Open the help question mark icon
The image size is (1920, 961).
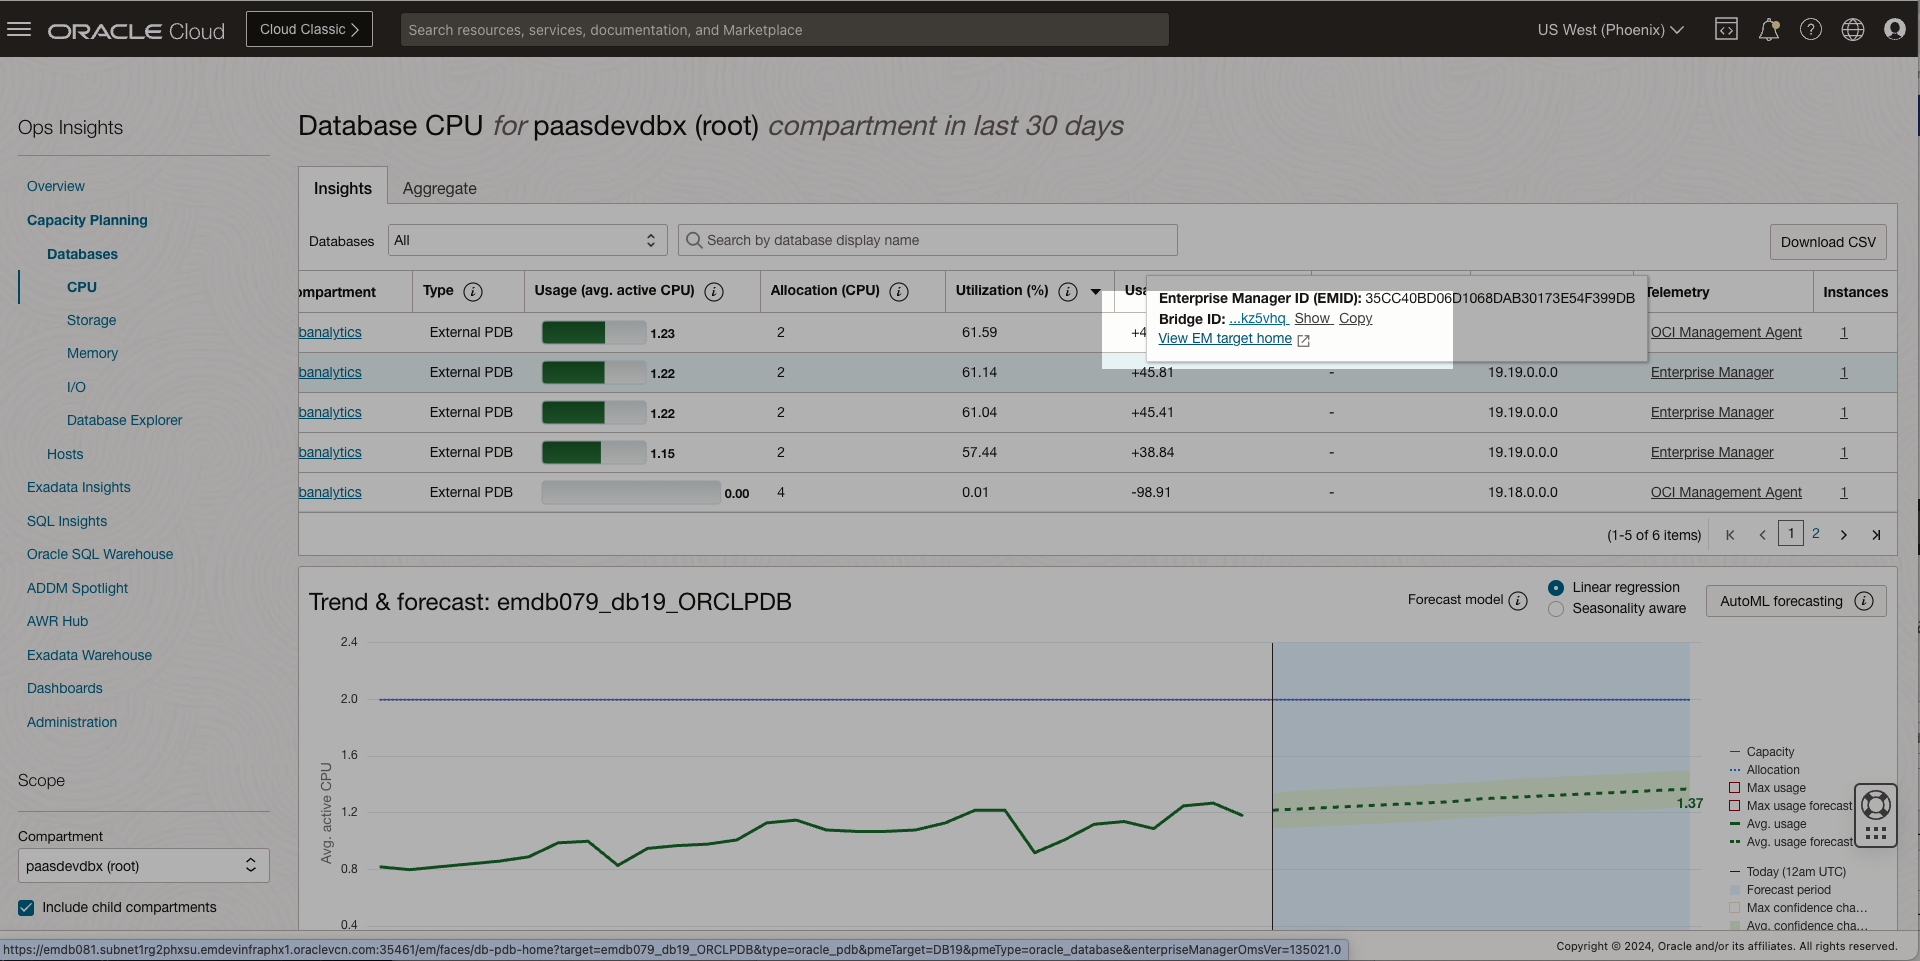(1811, 29)
